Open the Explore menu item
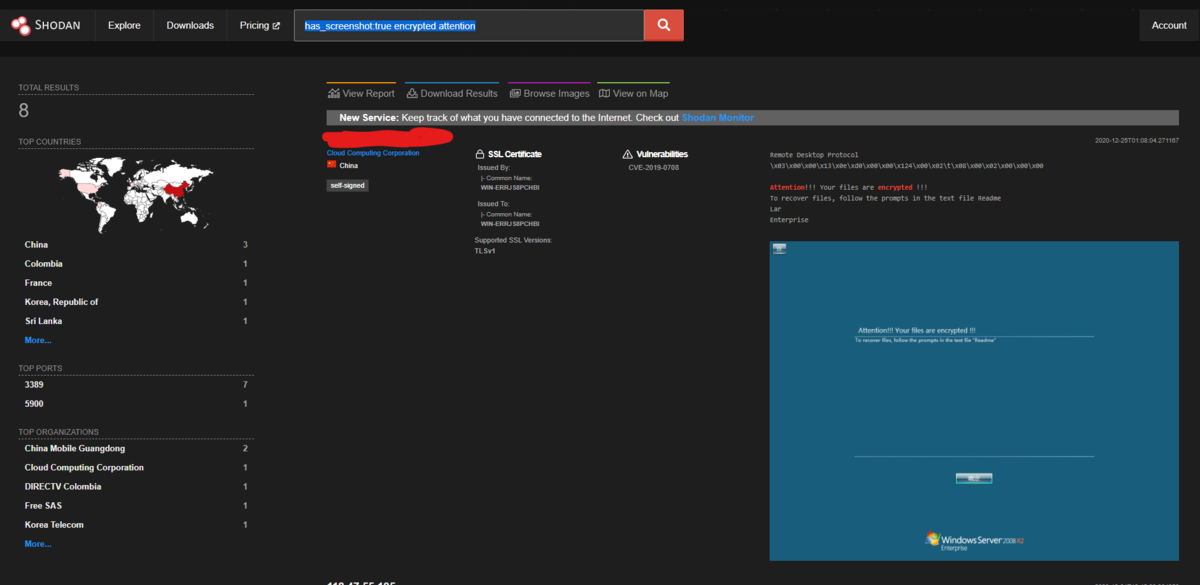 pos(124,25)
